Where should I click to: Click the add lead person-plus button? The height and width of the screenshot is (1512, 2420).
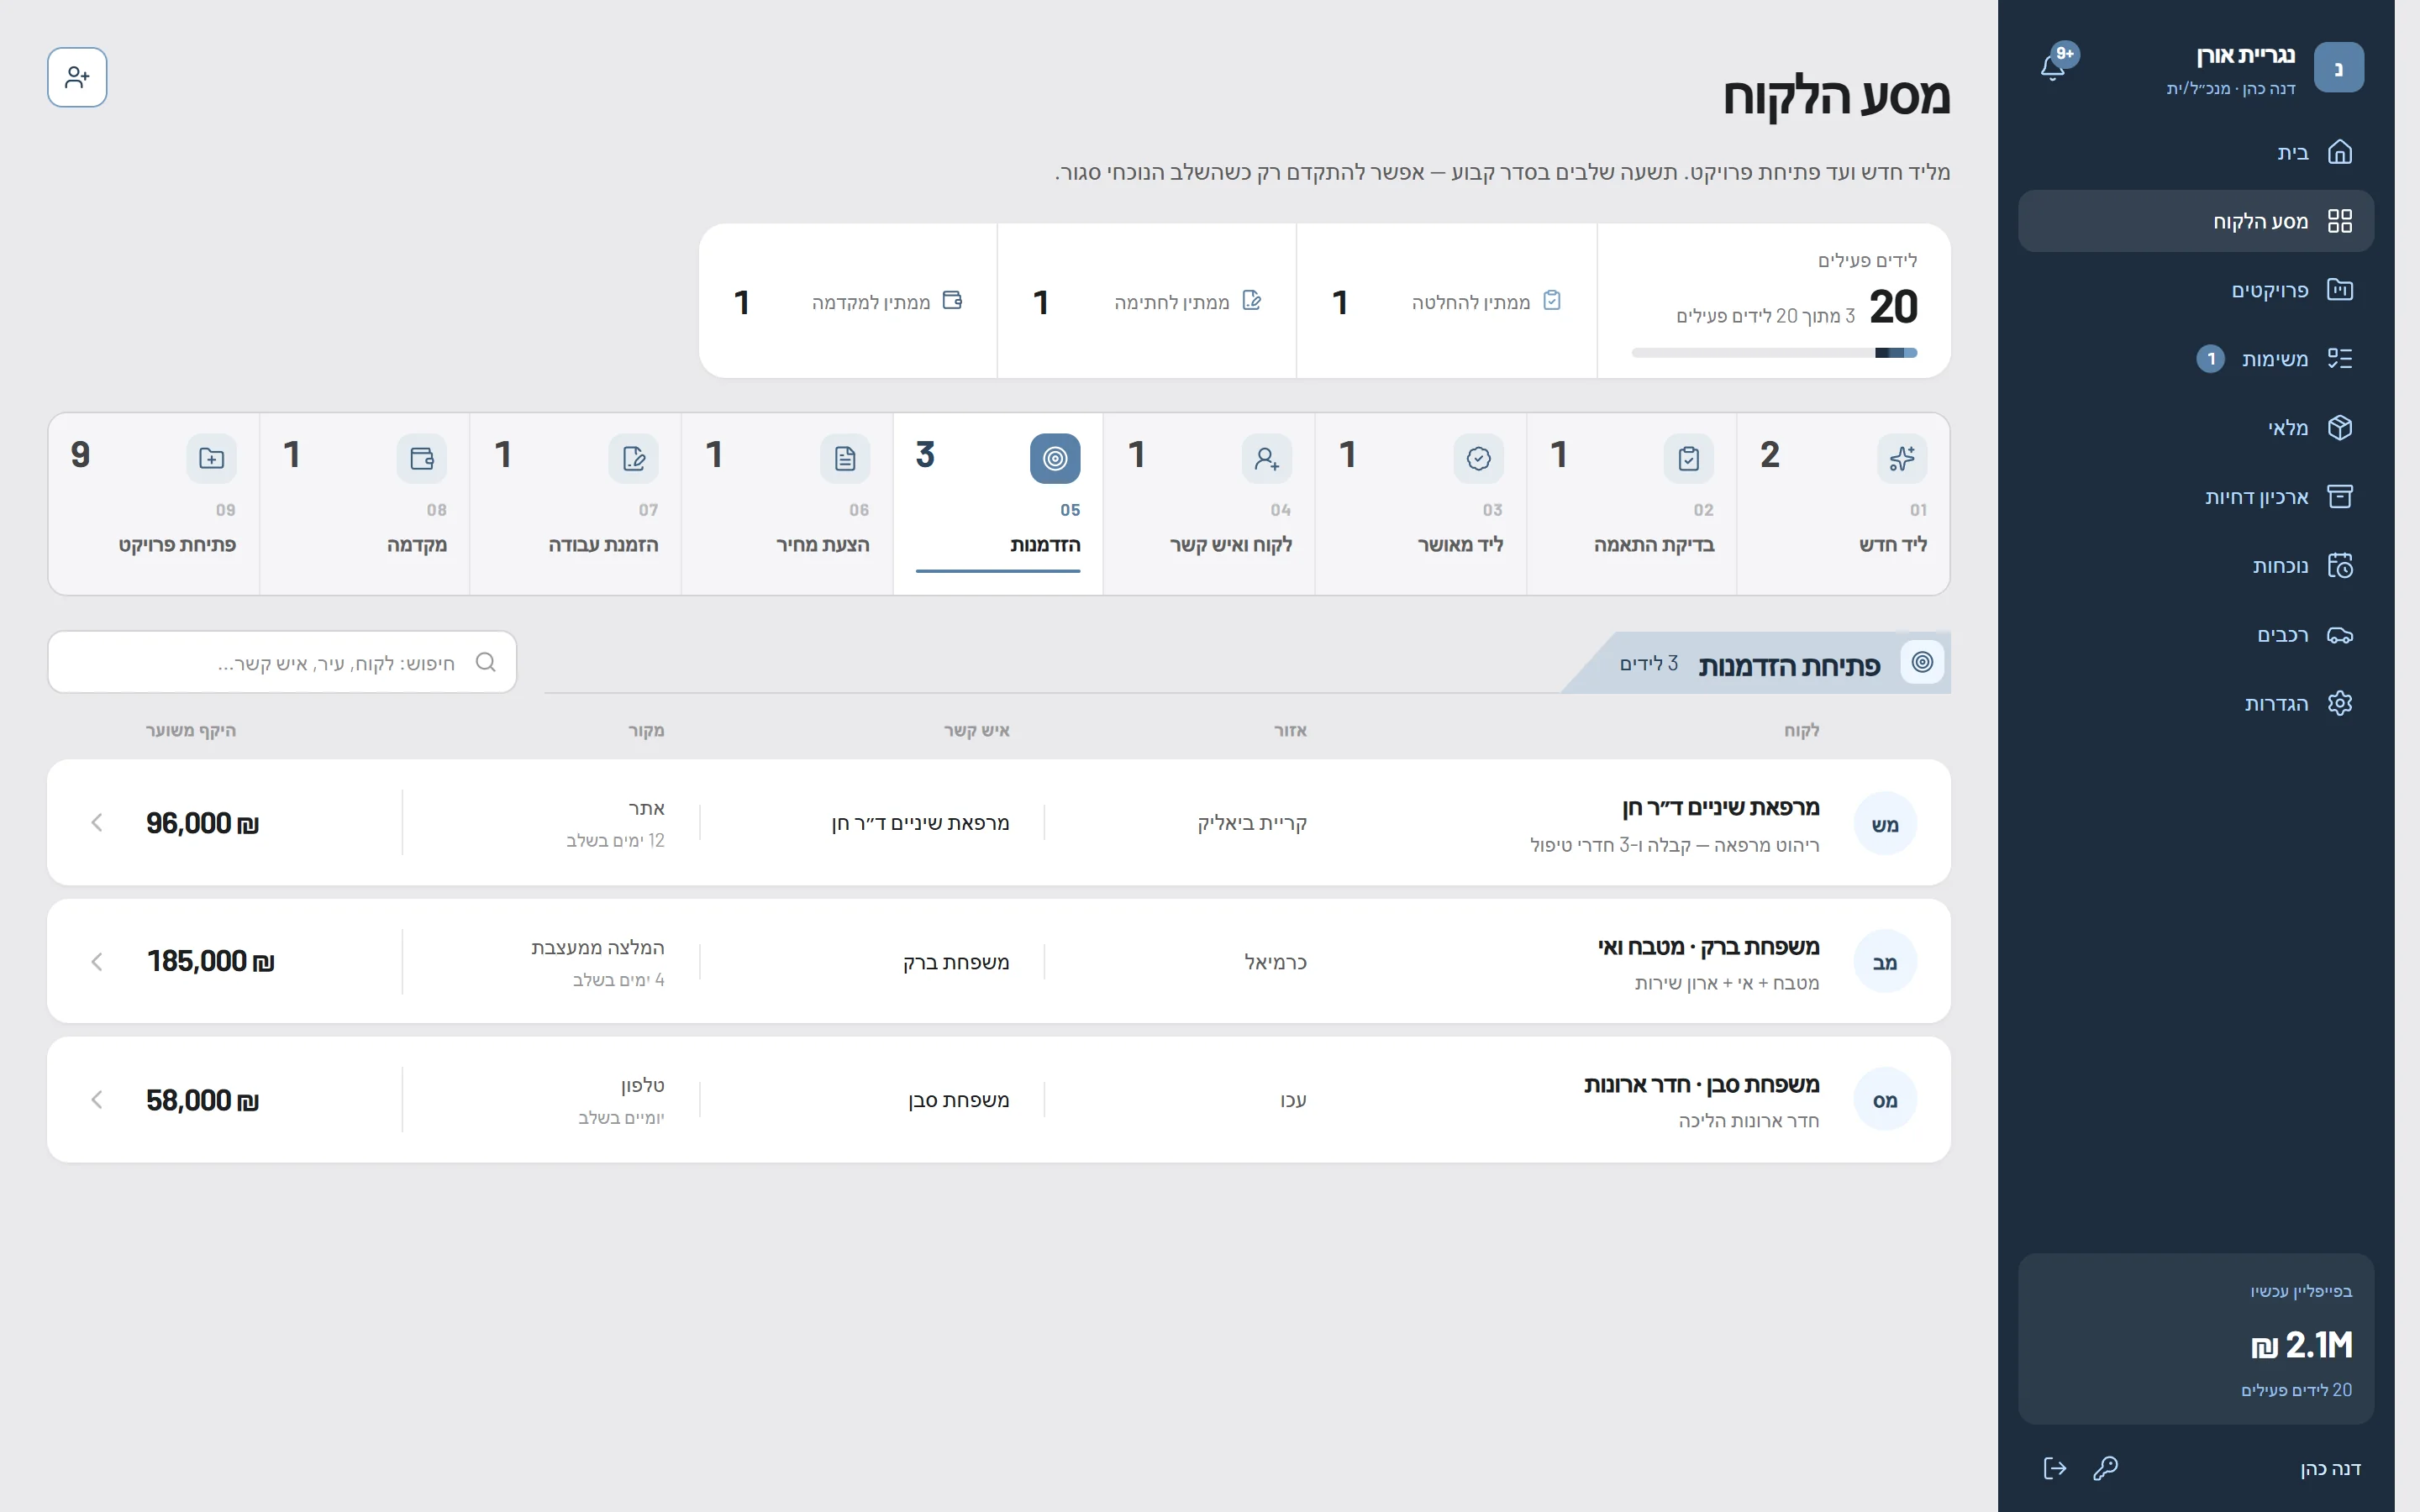[x=77, y=77]
